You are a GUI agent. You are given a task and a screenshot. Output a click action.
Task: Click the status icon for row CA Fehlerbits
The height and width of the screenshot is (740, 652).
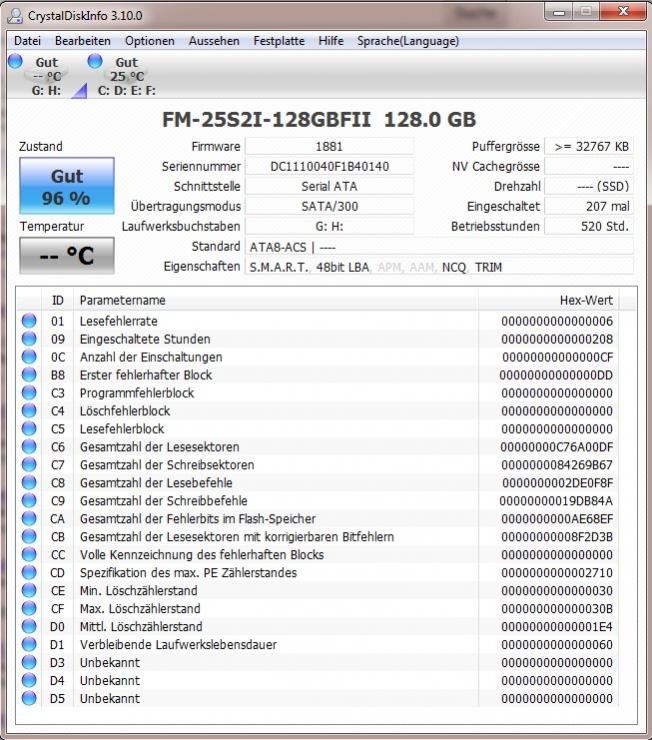[29, 518]
